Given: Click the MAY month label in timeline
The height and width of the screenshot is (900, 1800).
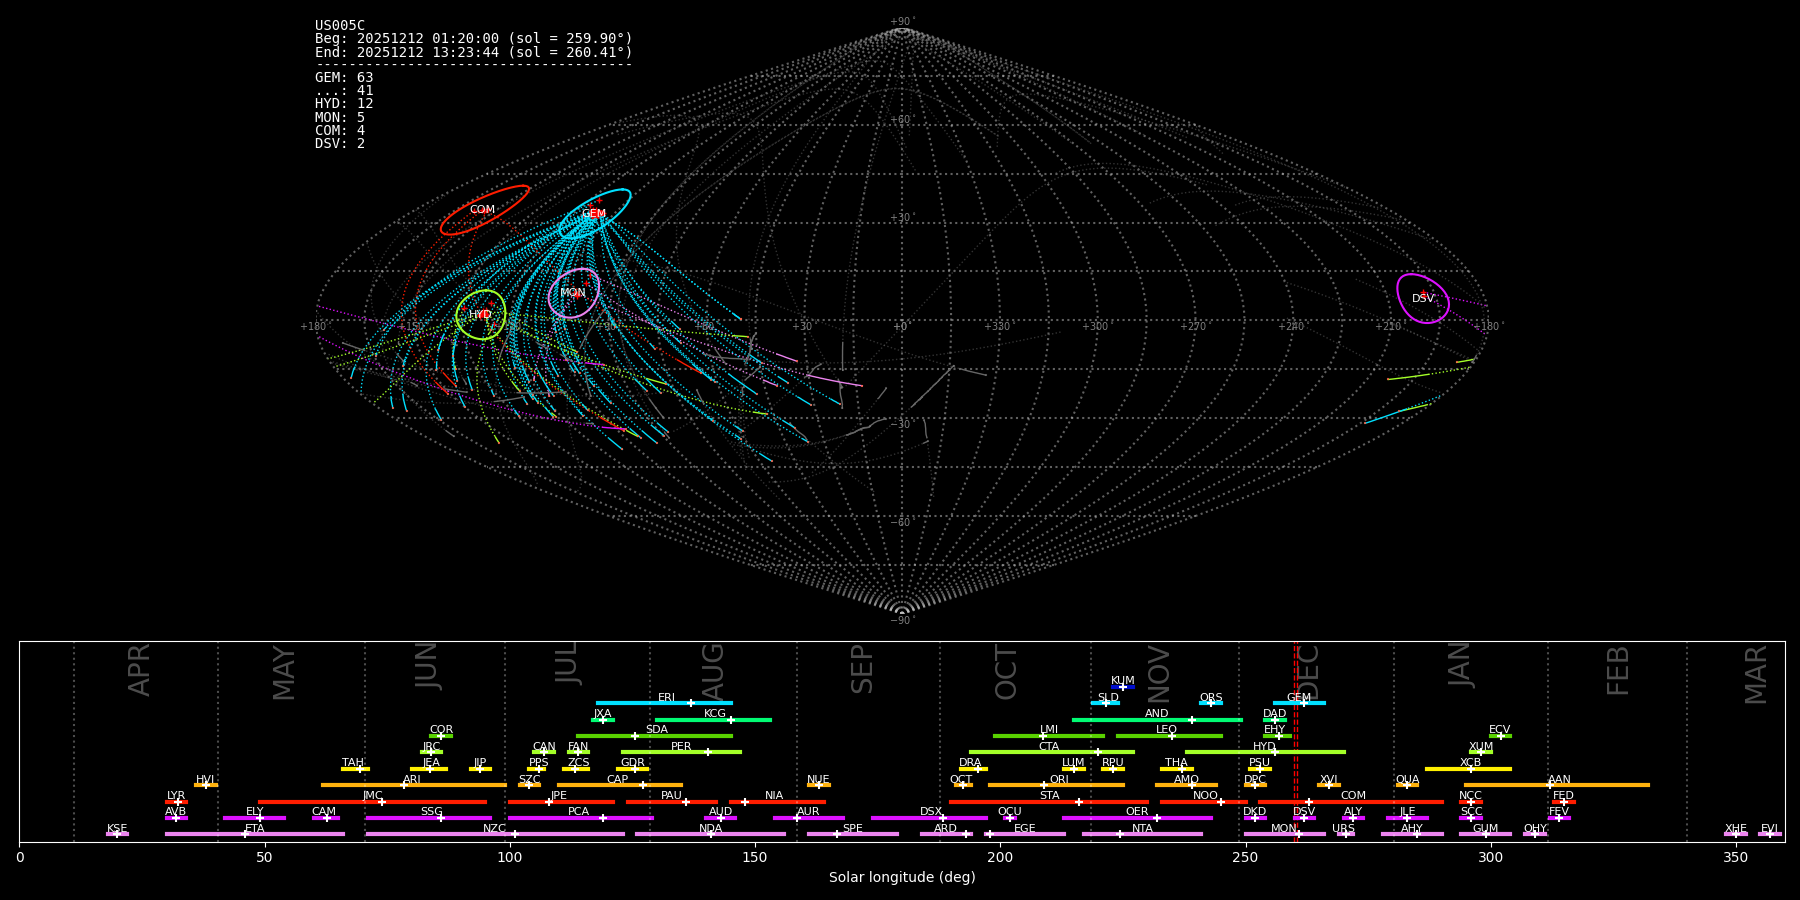Looking at the screenshot, I should 284,673.
